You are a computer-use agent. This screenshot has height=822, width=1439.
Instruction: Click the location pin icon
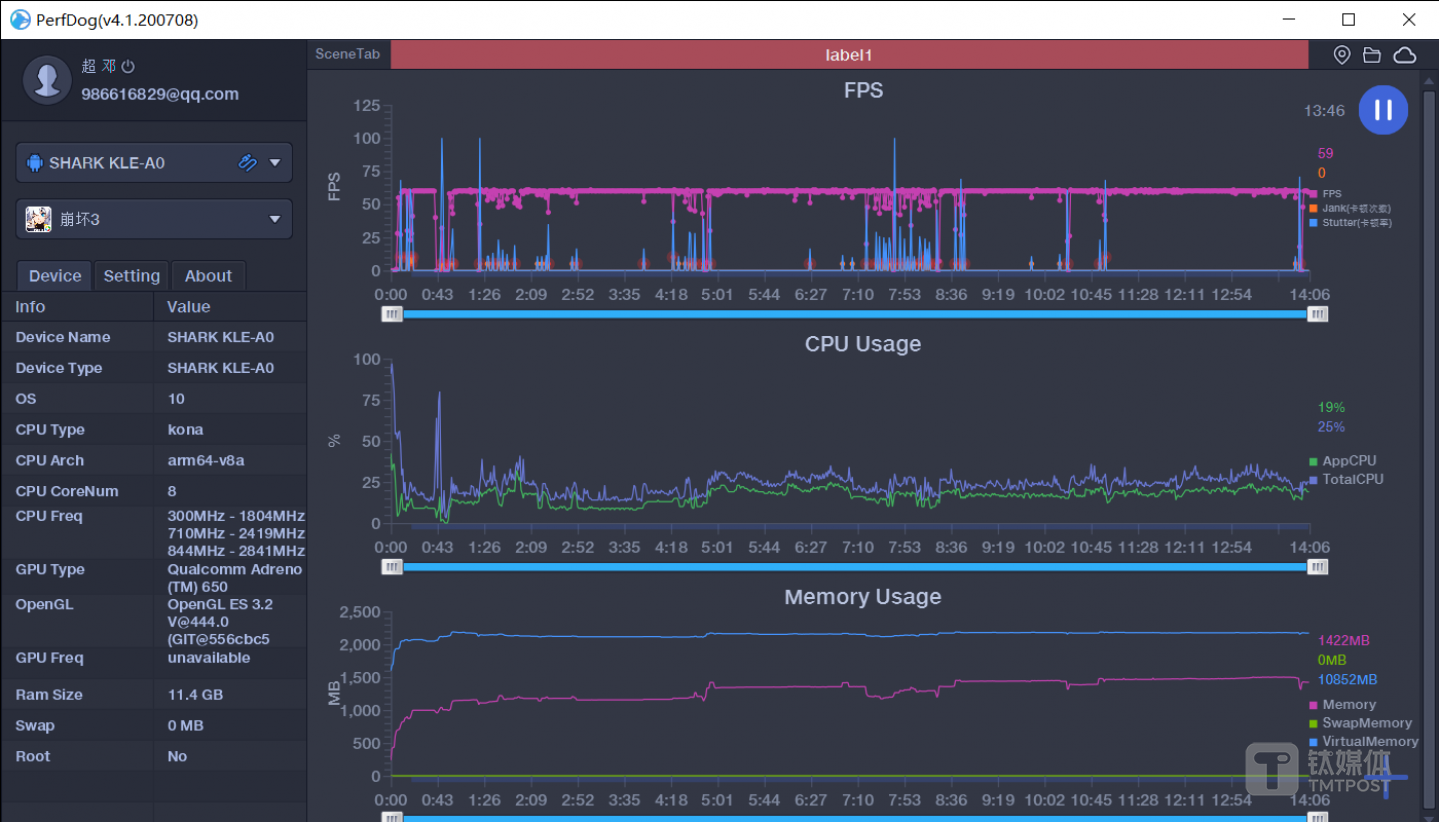(1342, 55)
